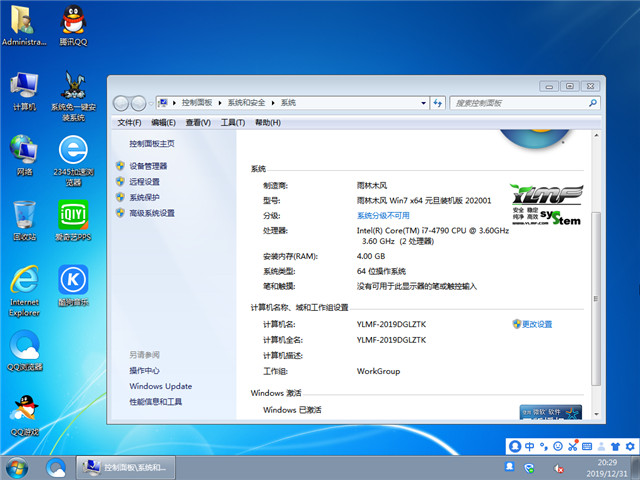Open 性能信息和工具 link
This screenshot has height=480, width=640.
[156, 402]
